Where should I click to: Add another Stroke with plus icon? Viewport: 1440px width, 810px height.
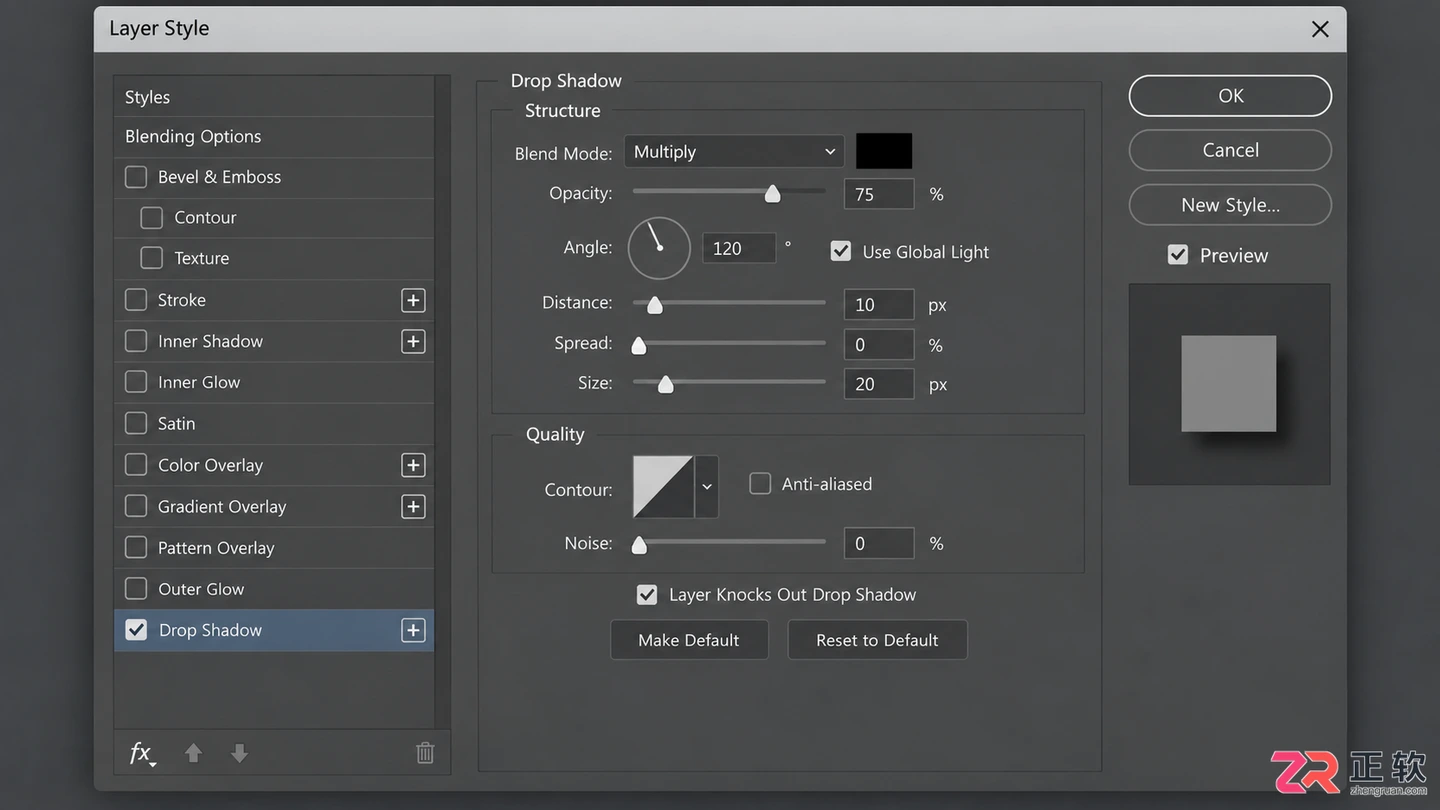(413, 300)
